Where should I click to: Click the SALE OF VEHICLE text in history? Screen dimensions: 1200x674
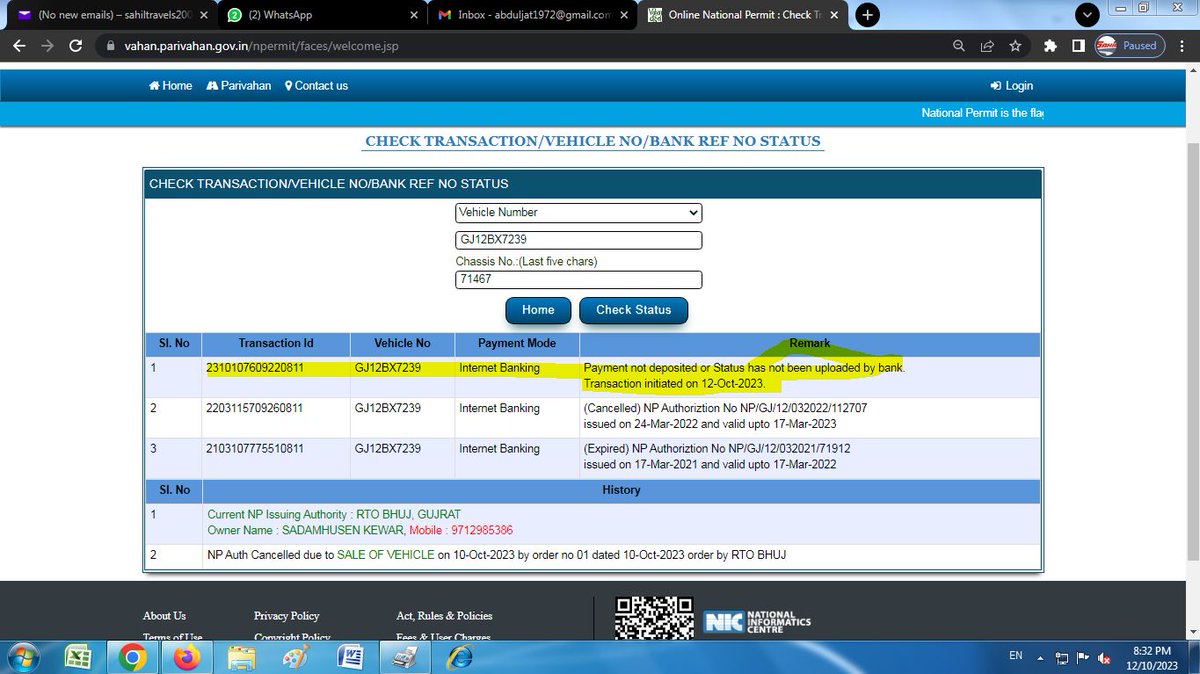click(x=385, y=555)
